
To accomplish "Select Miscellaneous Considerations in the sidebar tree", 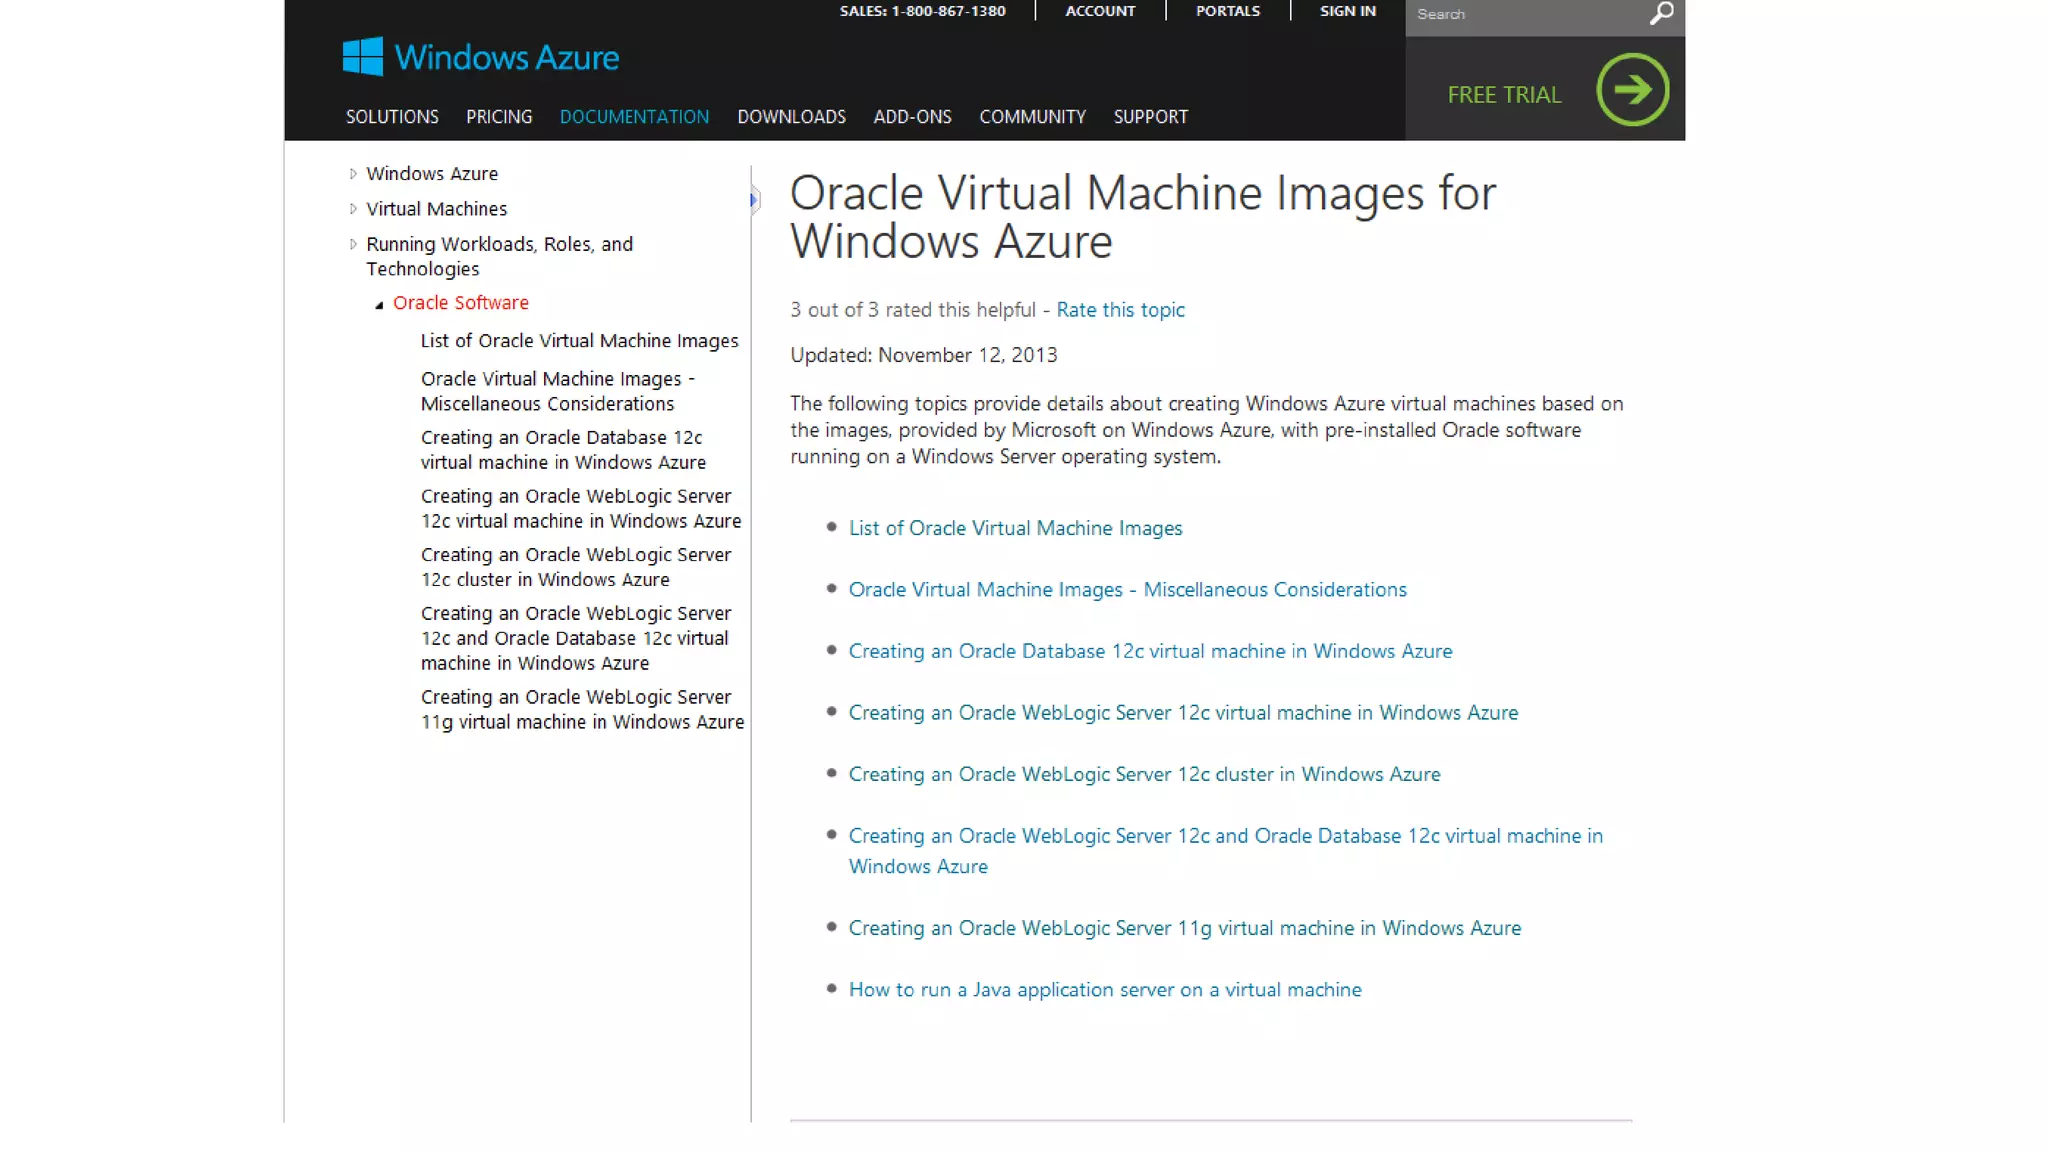I will coord(557,391).
